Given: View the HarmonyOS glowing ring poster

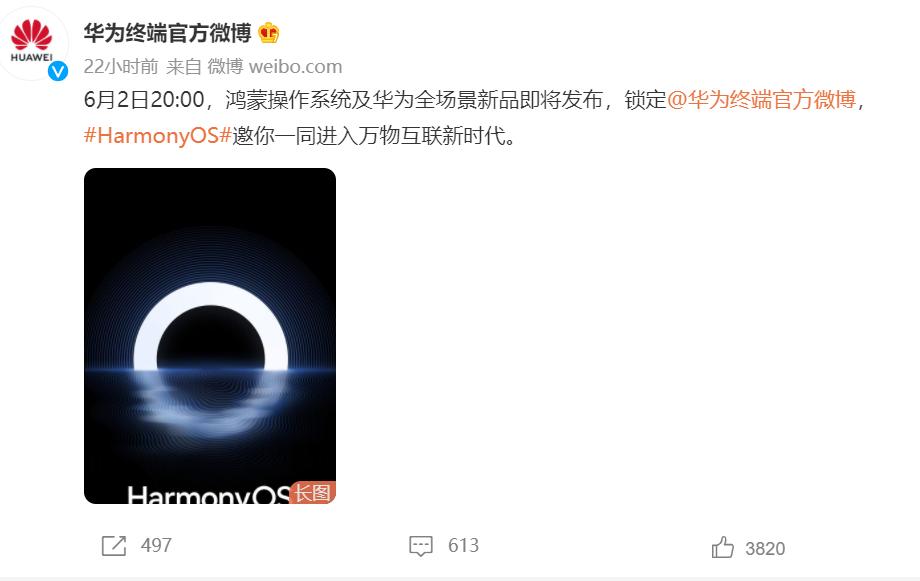Looking at the screenshot, I should tap(210, 336).
